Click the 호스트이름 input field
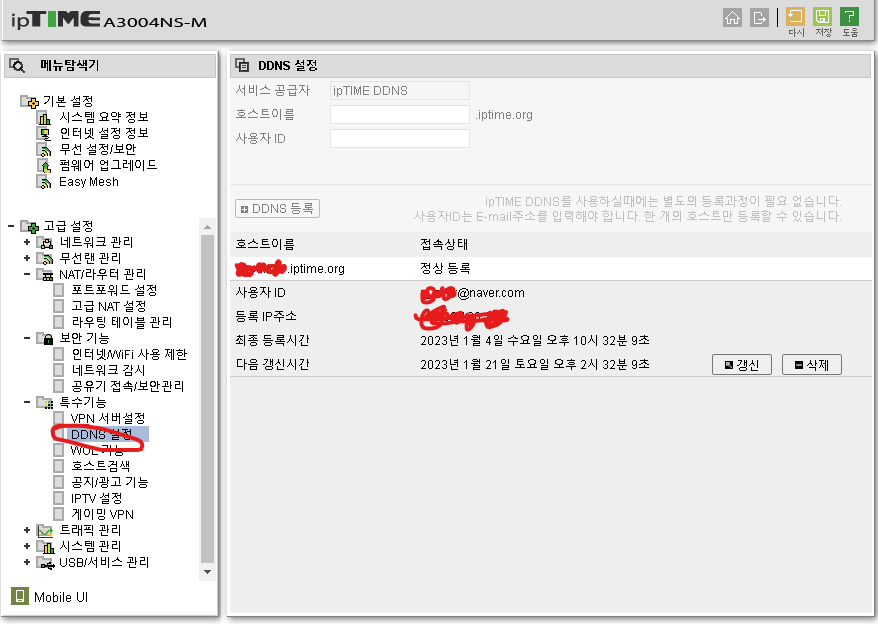 coord(400,114)
